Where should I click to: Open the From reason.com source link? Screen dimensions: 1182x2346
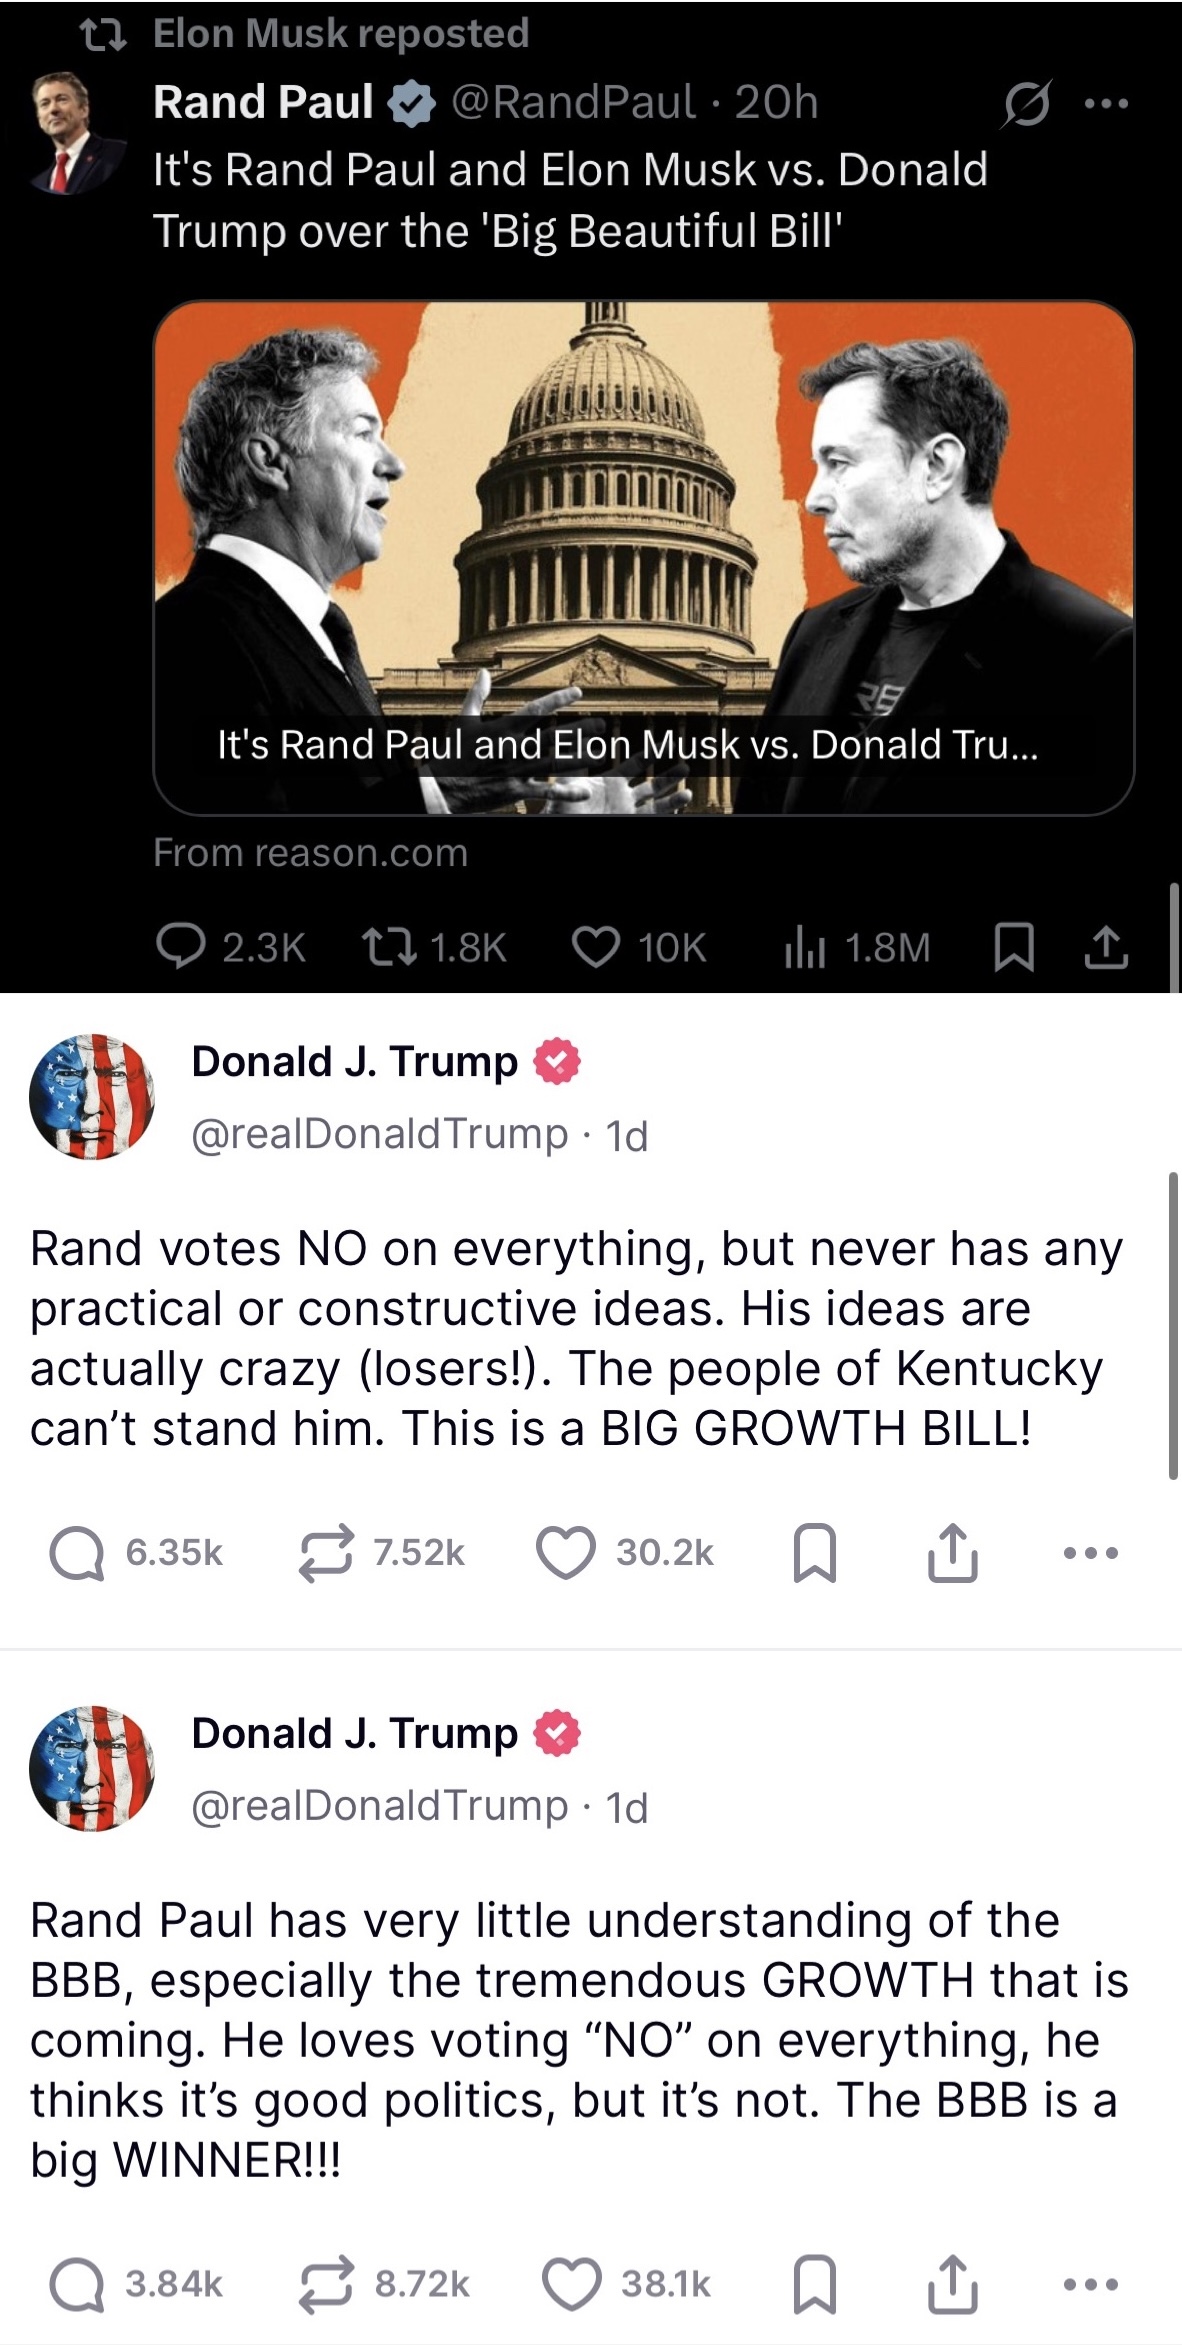point(310,853)
